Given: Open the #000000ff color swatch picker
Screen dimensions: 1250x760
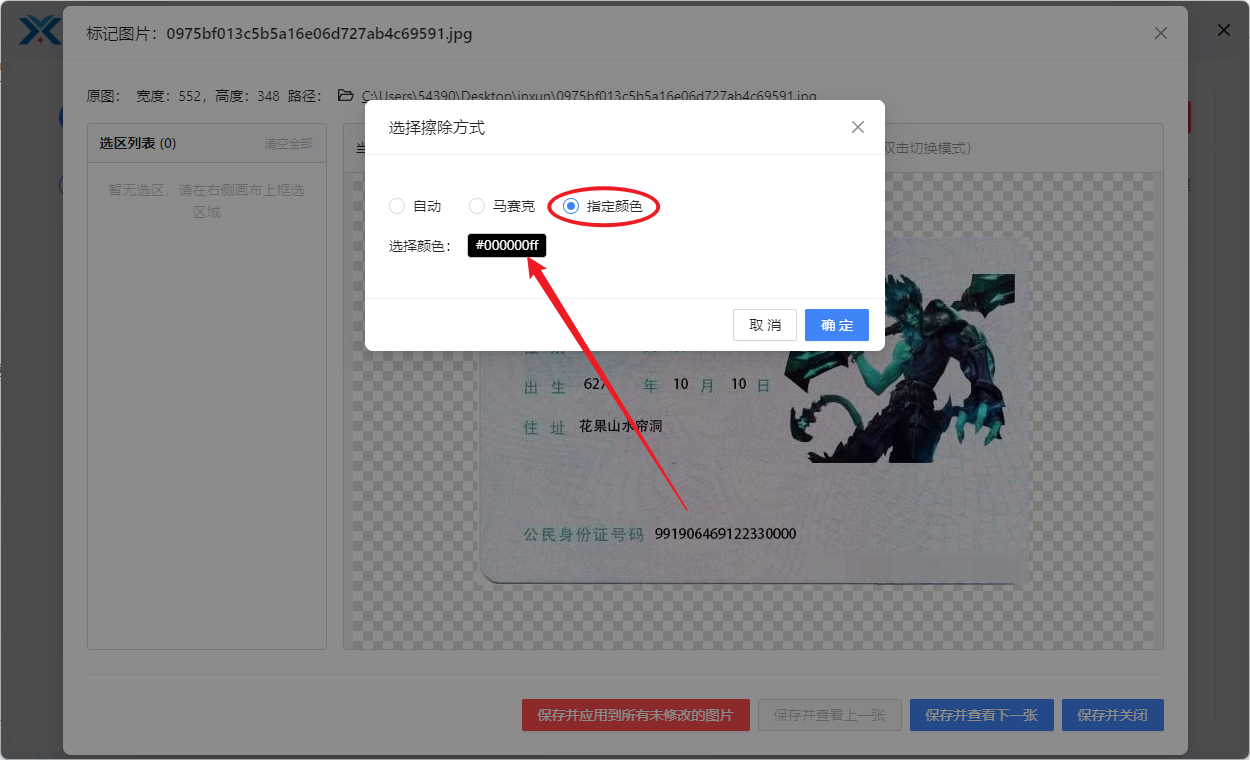Looking at the screenshot, I should pos(506,245).
